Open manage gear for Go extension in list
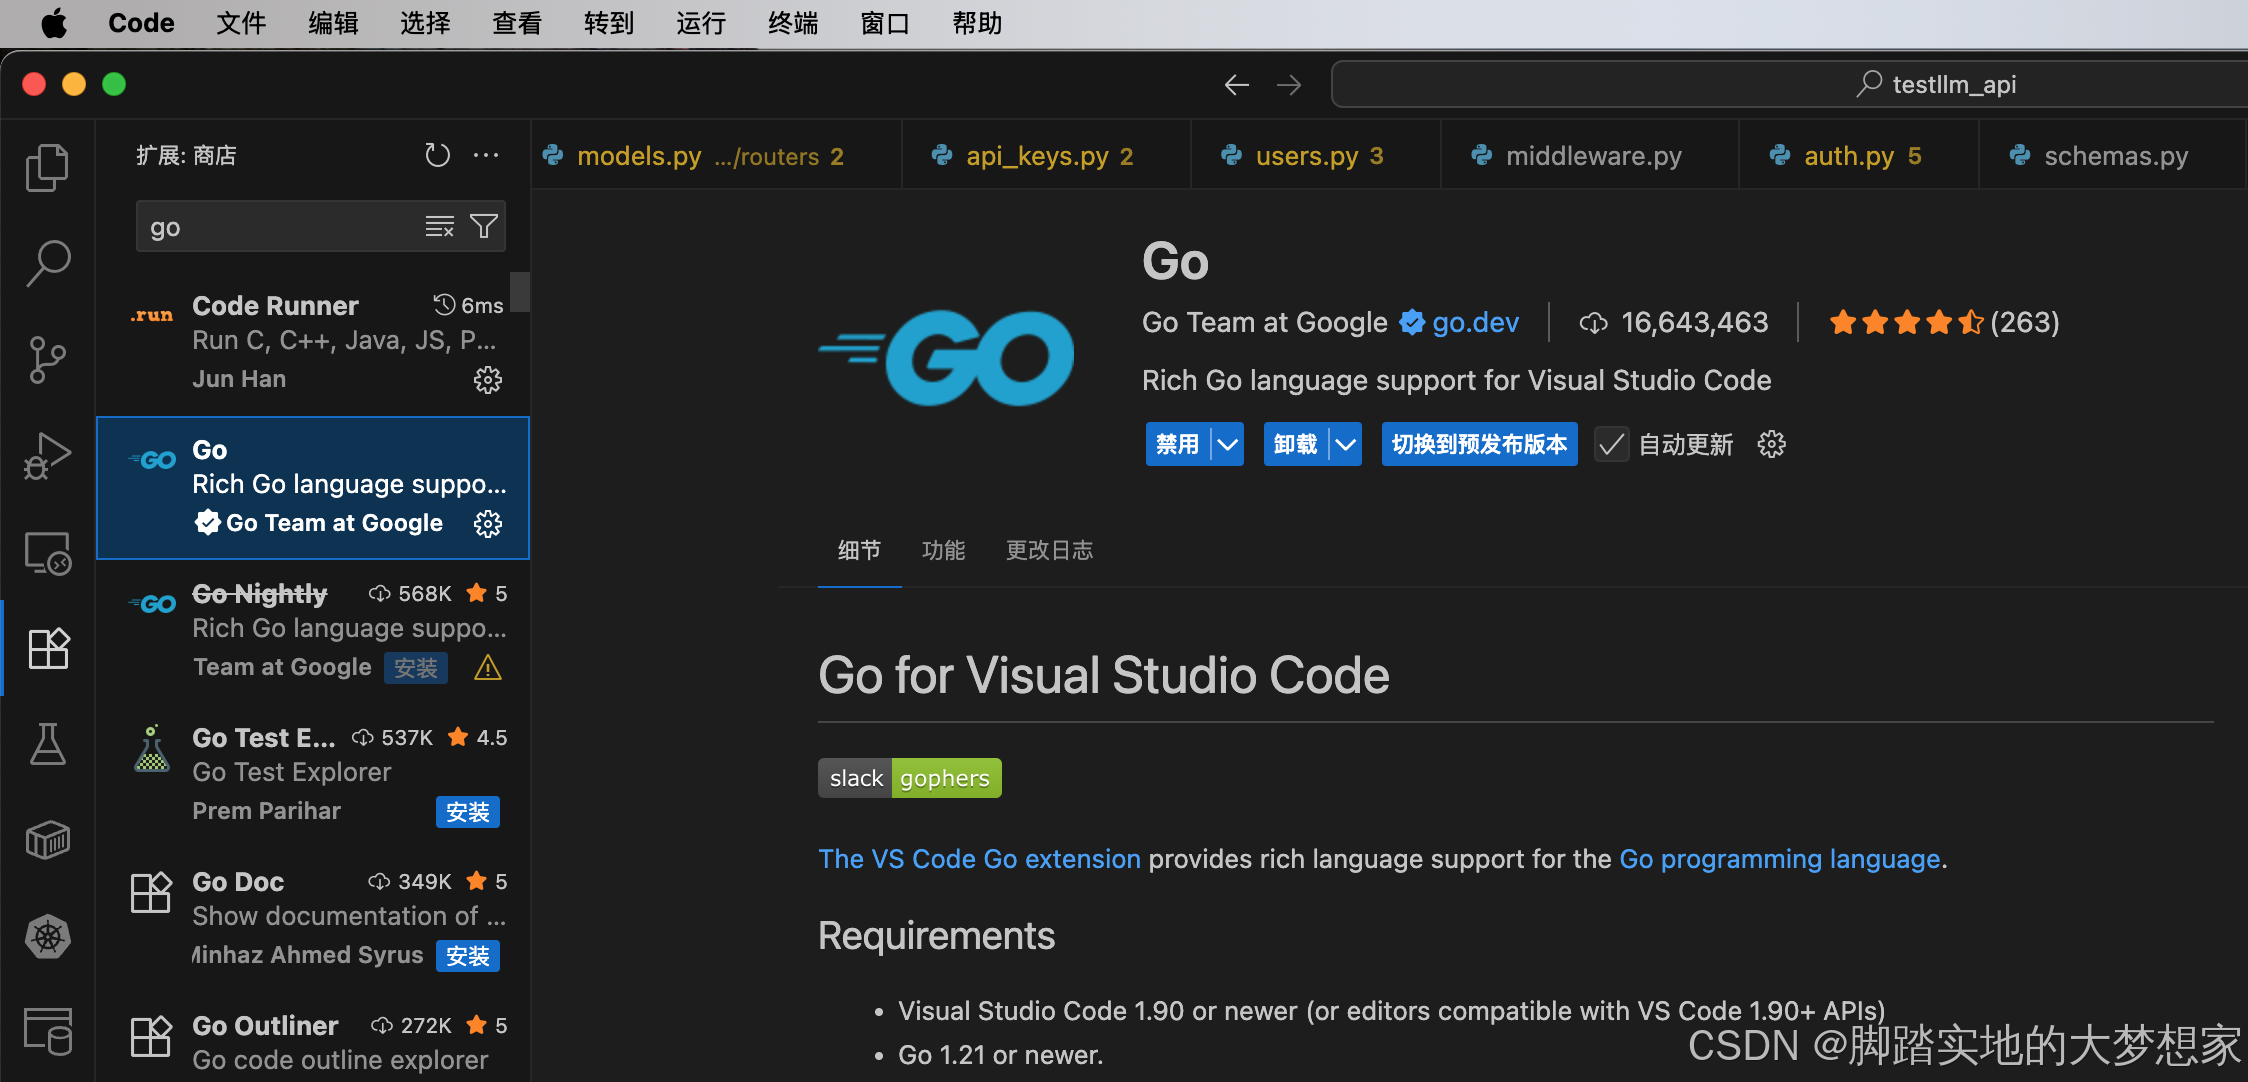 coord(488,524)
